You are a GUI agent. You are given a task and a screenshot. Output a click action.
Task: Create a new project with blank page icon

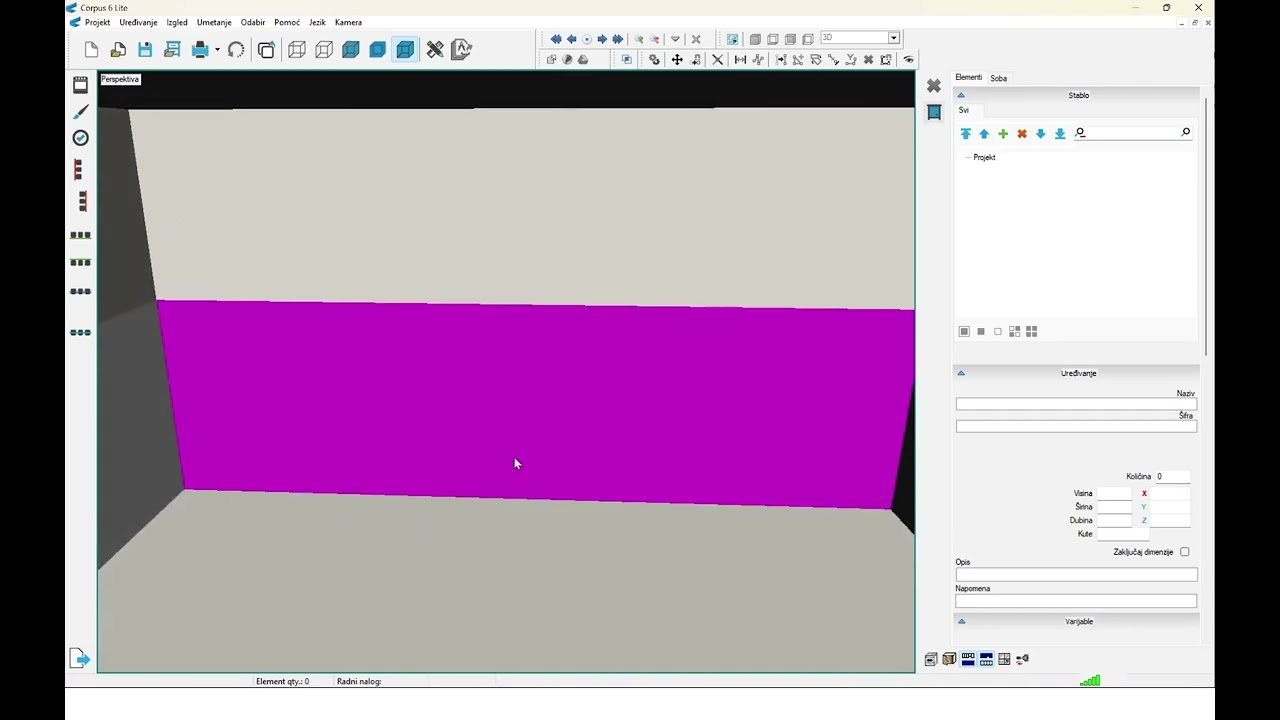point(92,50)
